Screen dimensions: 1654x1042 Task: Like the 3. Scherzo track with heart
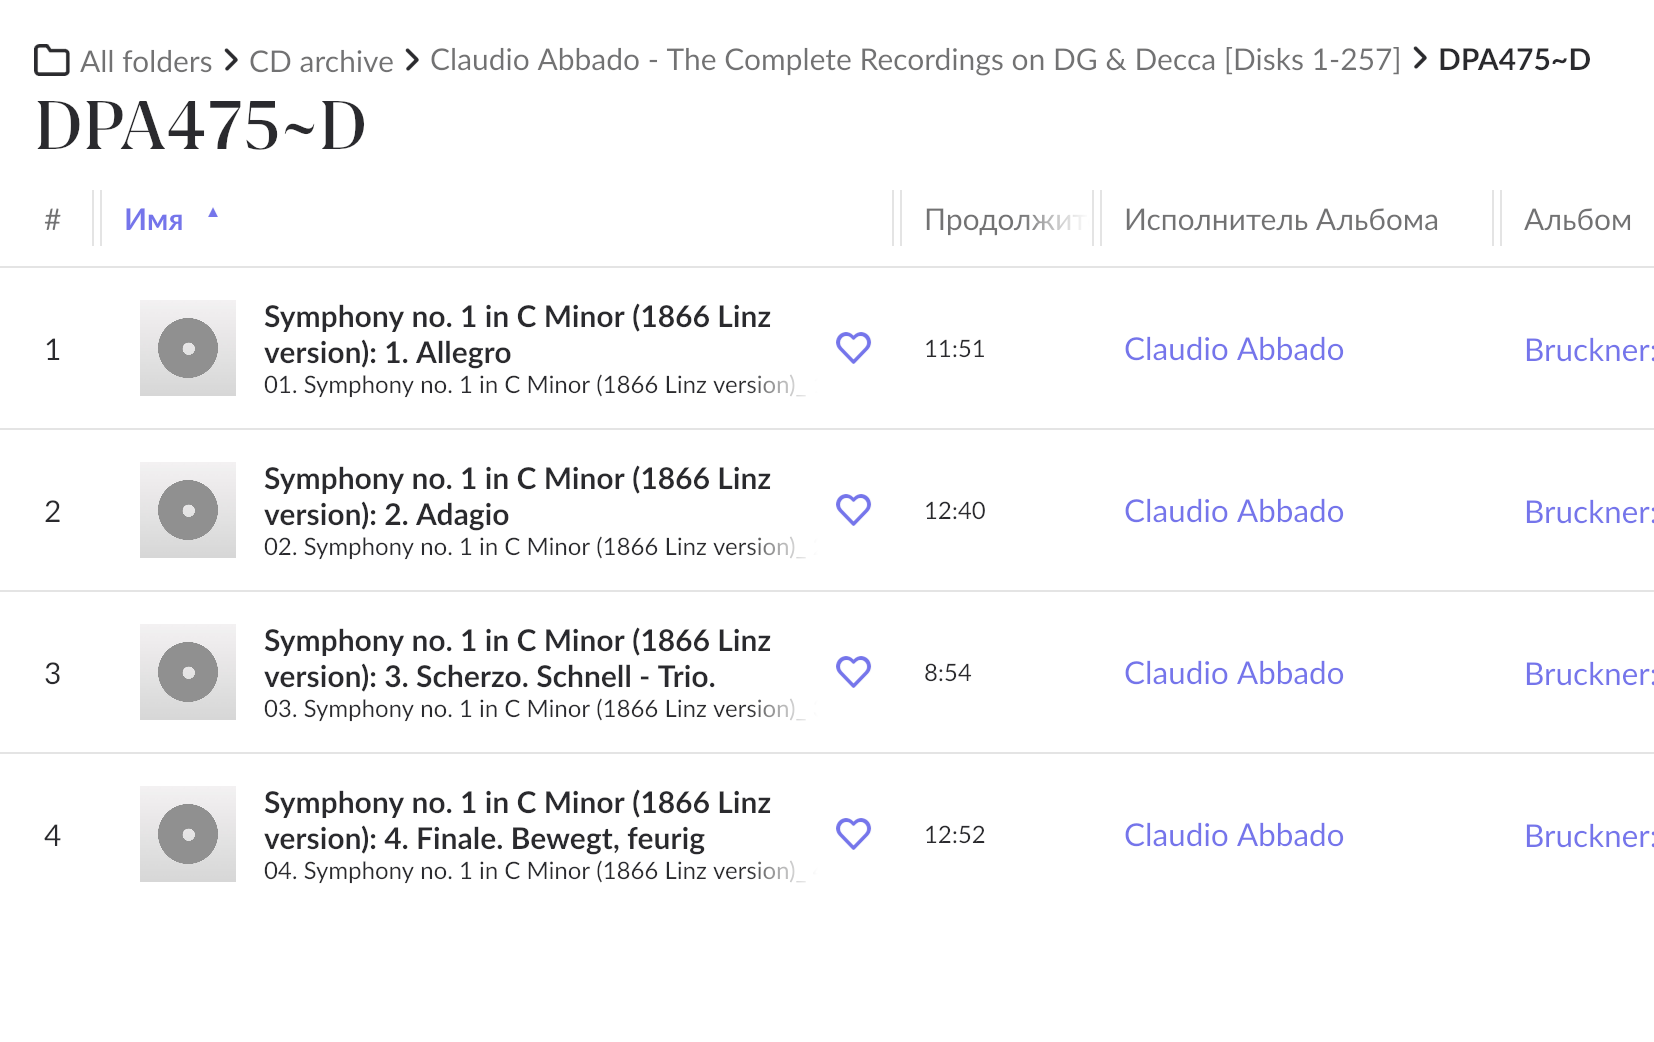tap(853, 672)
